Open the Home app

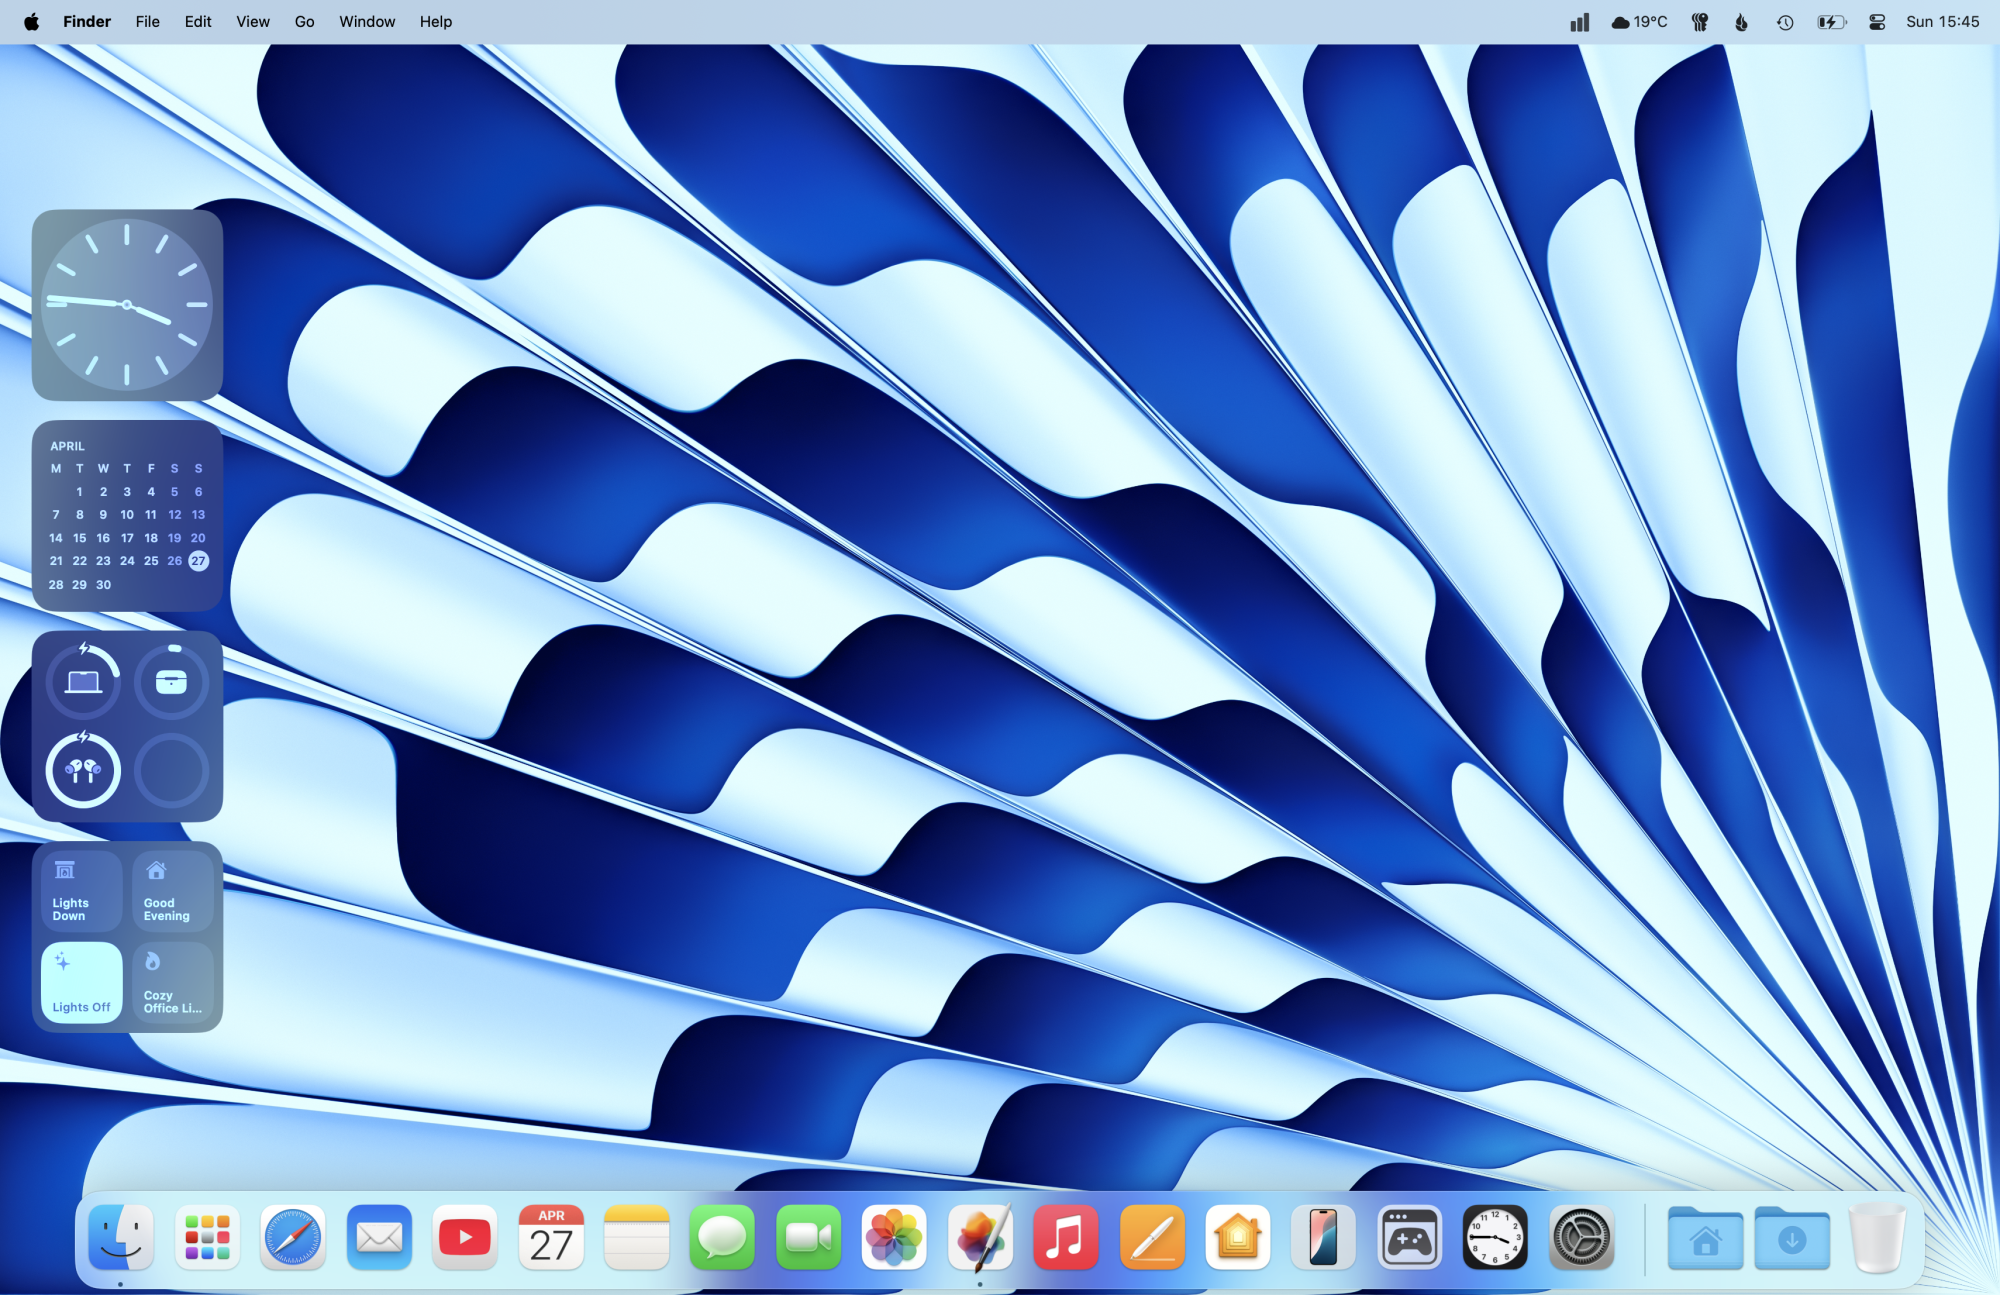(x=1238, y=1238)
